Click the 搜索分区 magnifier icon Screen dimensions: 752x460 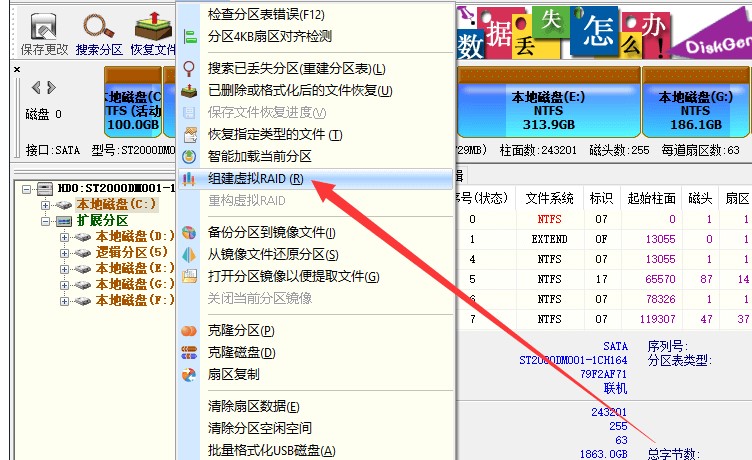coord(98,26)
